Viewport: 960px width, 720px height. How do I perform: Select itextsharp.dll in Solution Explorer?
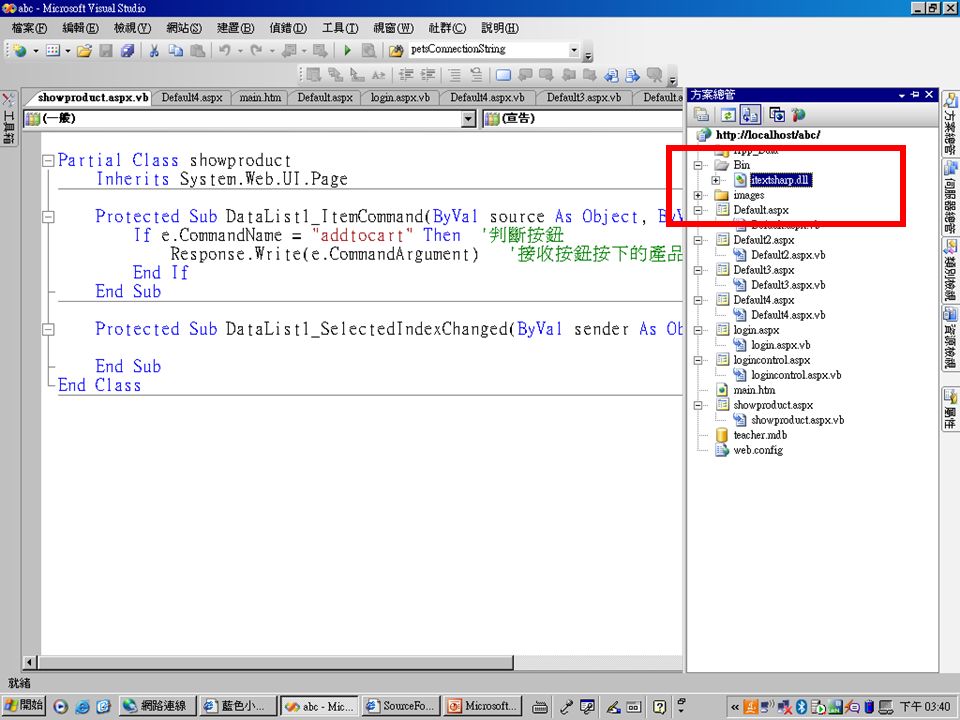click(x=780, y=180)
